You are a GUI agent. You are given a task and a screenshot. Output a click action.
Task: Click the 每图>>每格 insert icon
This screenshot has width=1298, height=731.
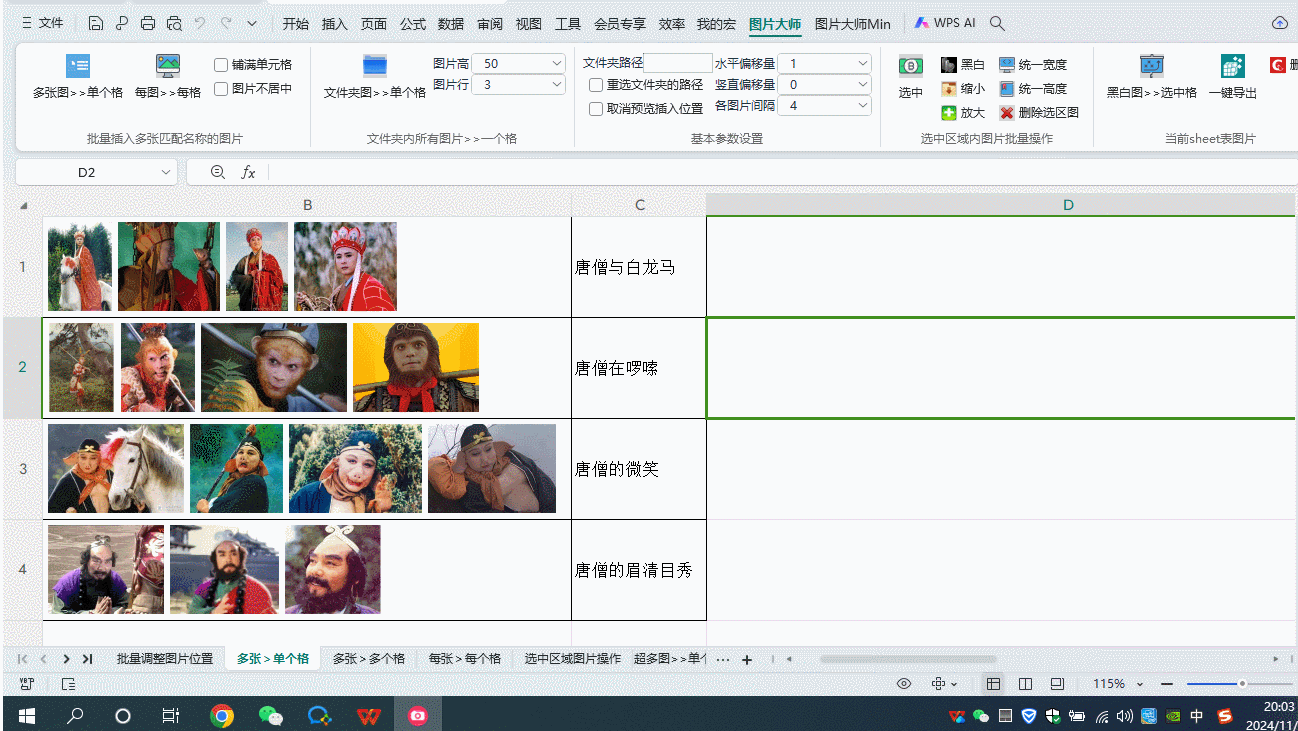point(168,66)
